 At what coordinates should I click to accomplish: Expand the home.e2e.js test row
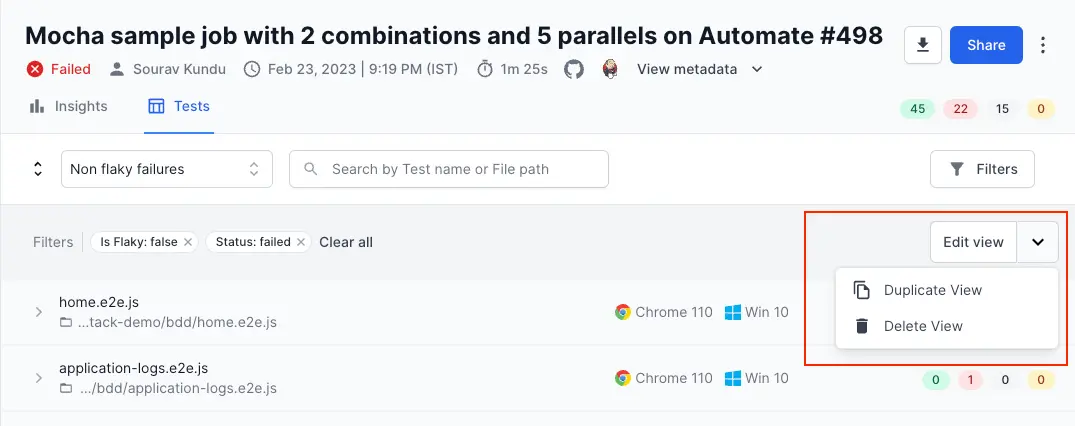(39, 312)
